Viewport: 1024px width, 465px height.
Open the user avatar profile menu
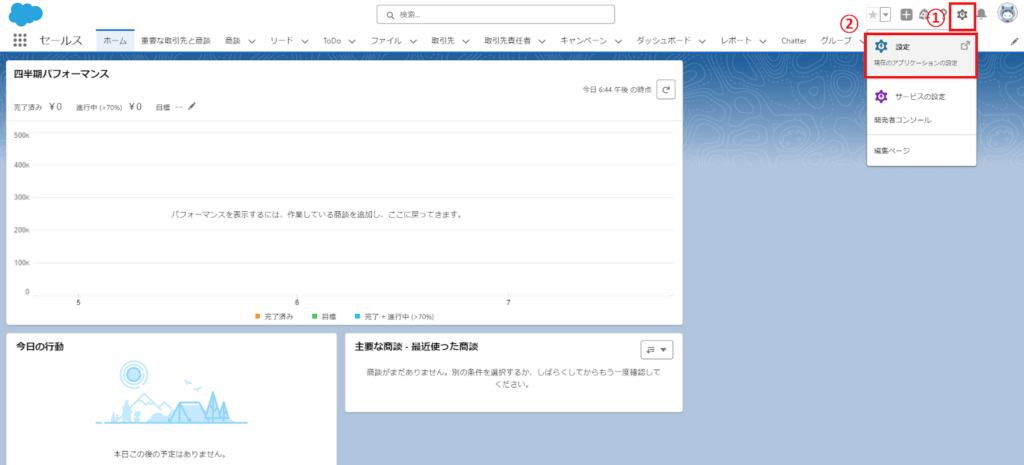coord(1006,14)
